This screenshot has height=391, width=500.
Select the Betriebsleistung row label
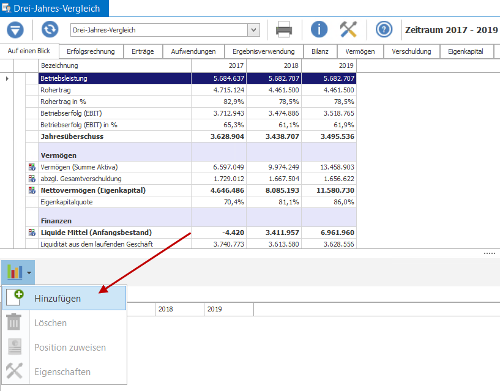coord(64,79)
